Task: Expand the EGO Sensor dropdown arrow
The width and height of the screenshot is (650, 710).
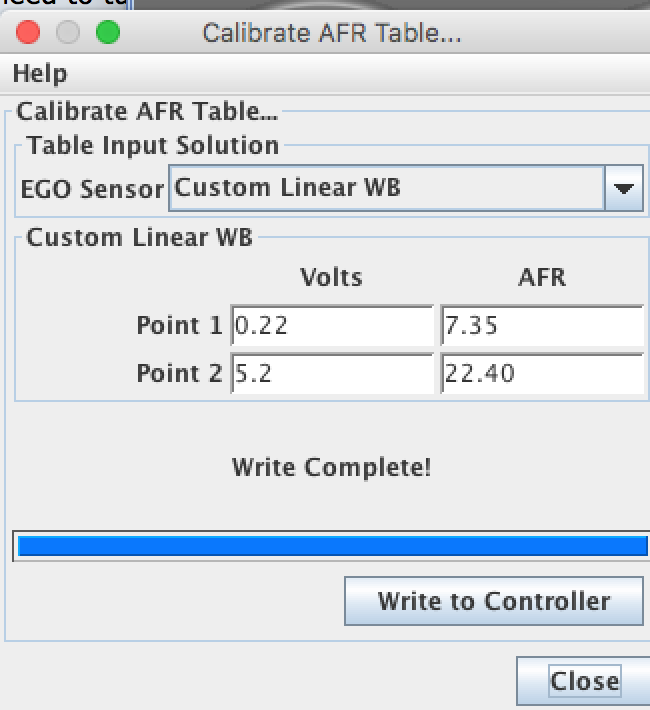Action: pos(624,188)
